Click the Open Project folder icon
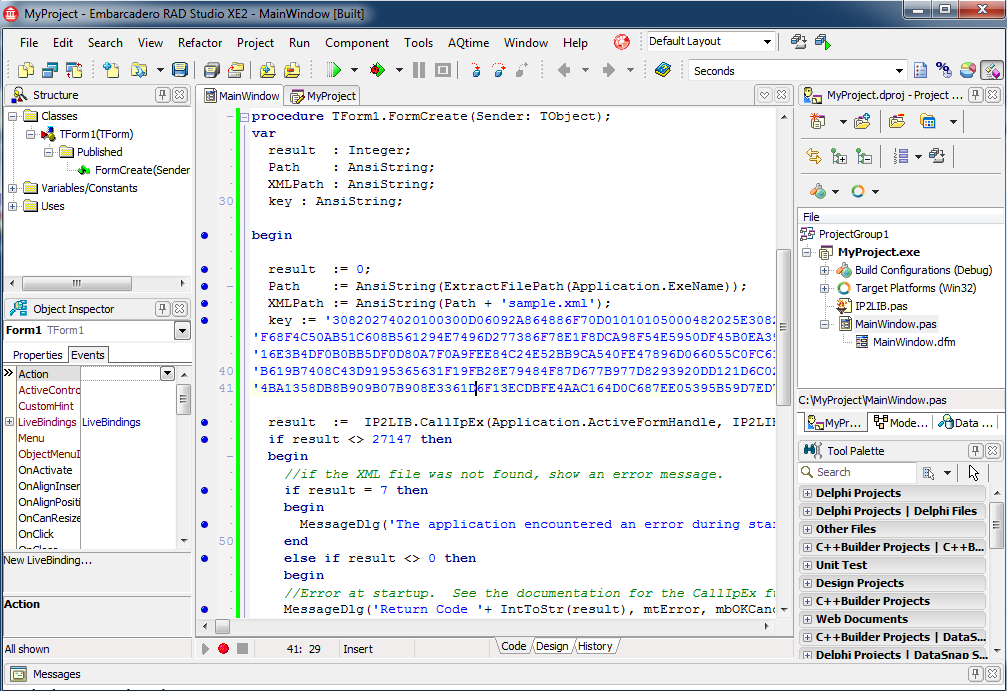The height and width of the screenshot is (691, 1007). (236, 70)
